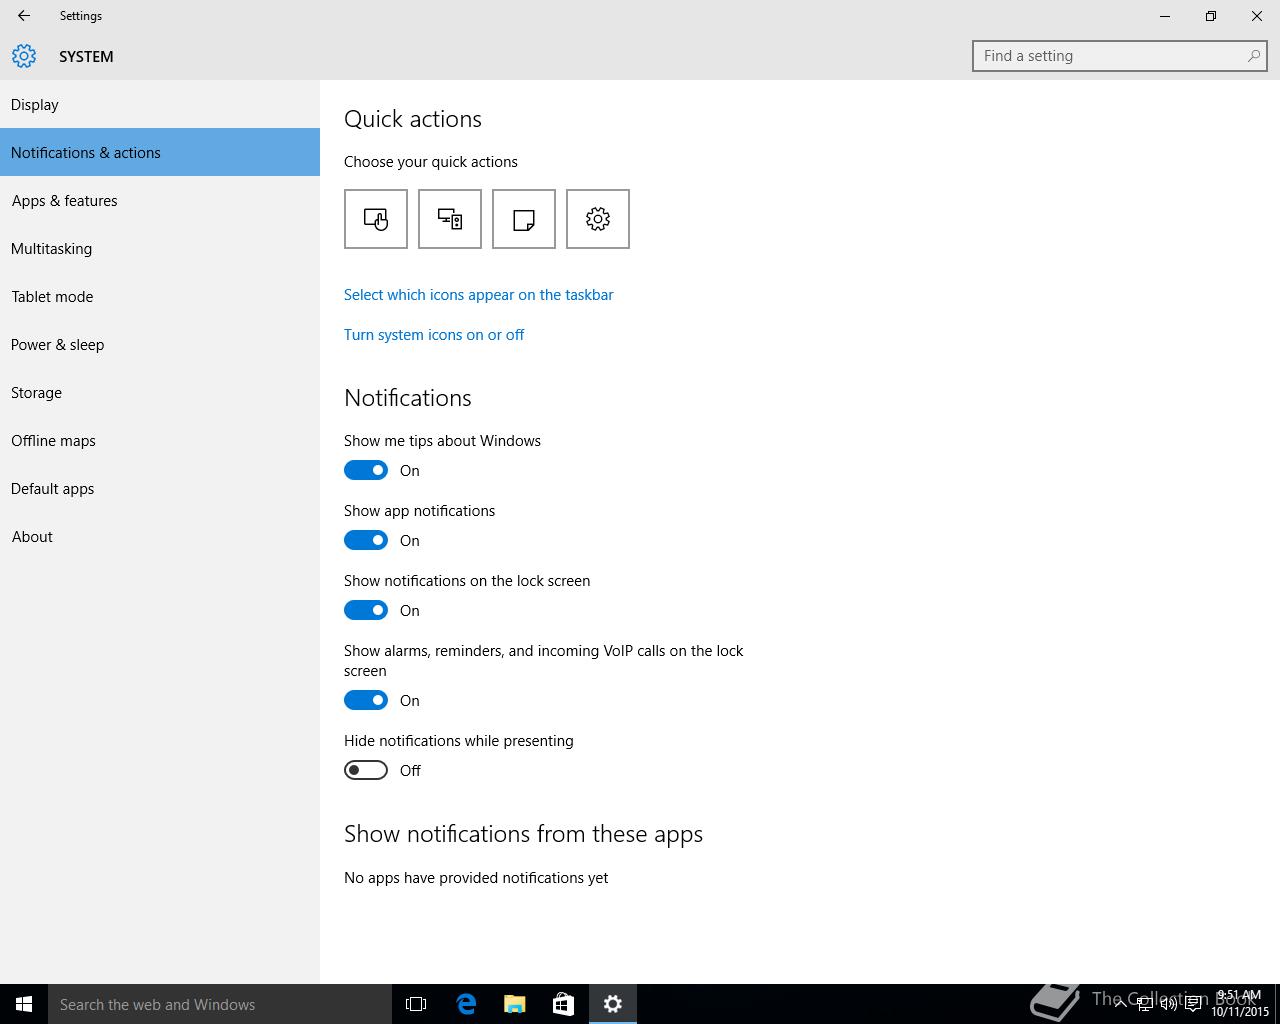Screen dimensions: 1280x1024
Task: Click 'Turn system icons on or off' link
Action: coord(434,335)
